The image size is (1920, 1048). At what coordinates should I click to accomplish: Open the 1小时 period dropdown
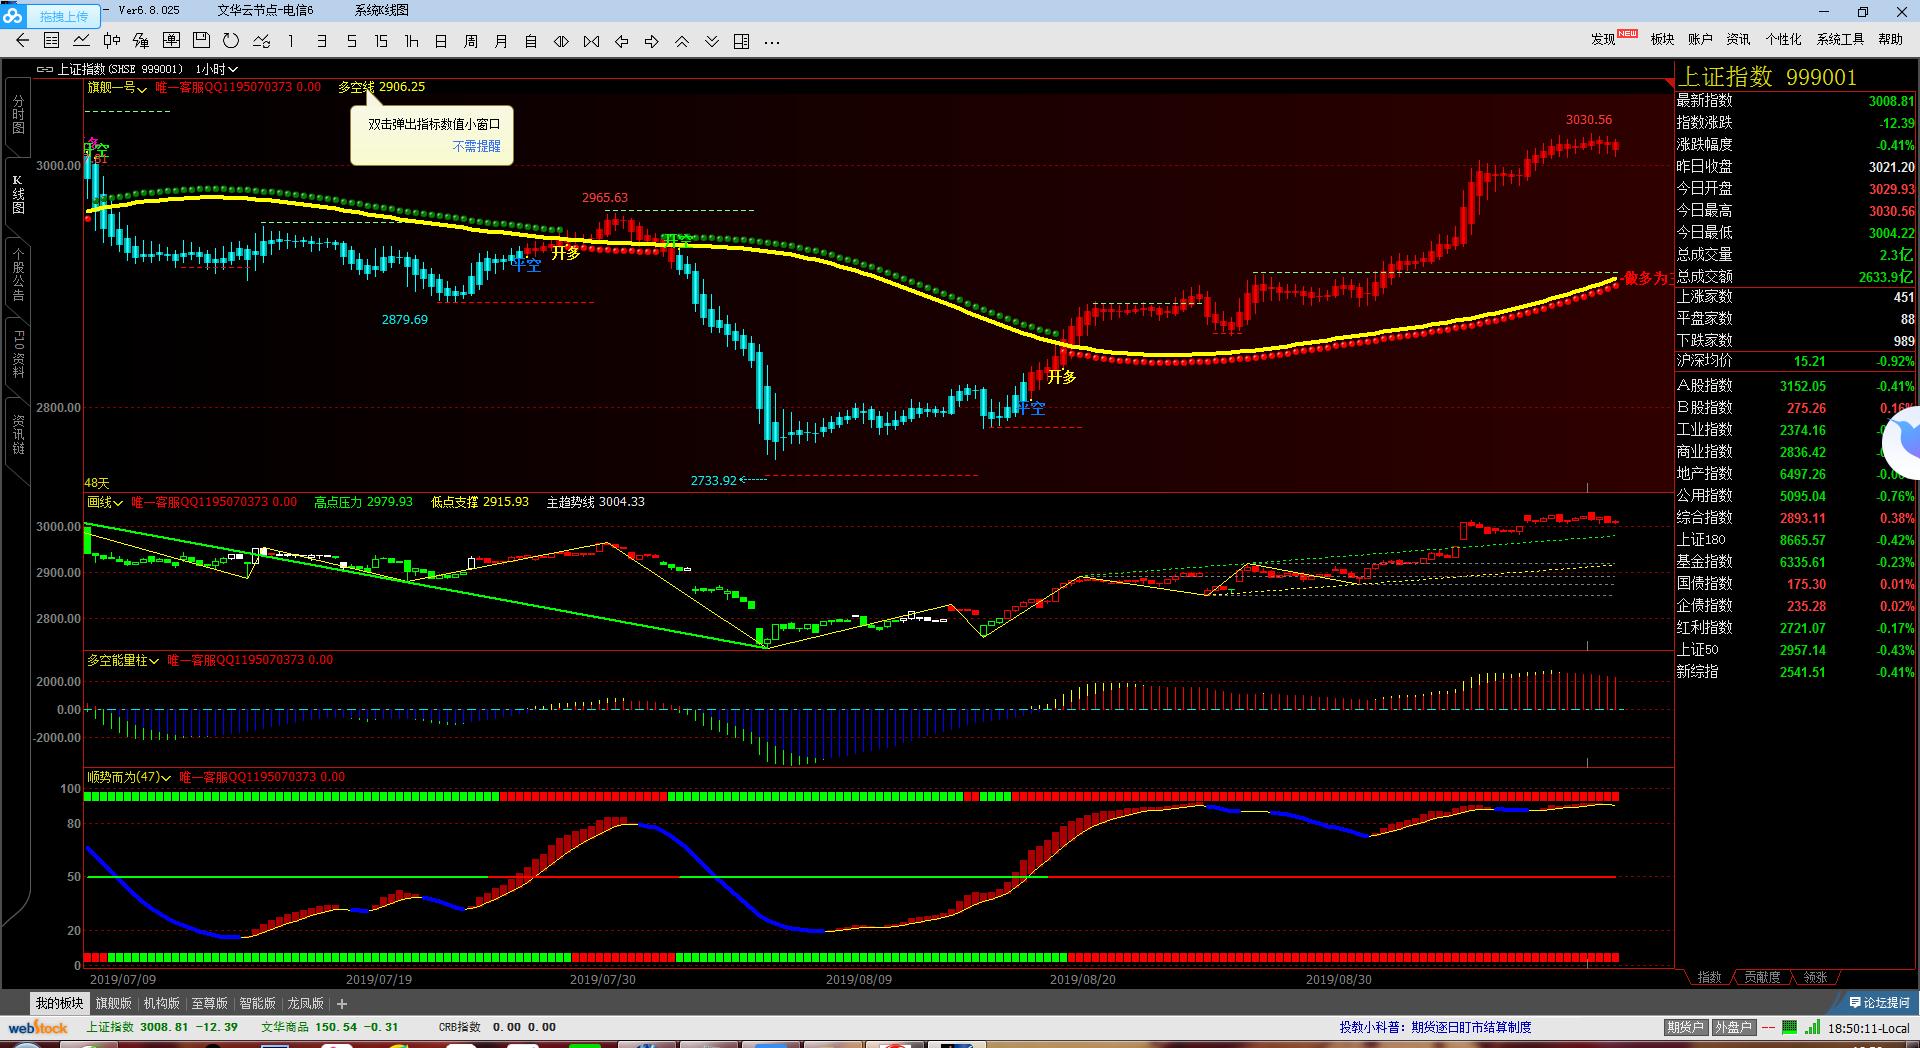tap(217, 69)
